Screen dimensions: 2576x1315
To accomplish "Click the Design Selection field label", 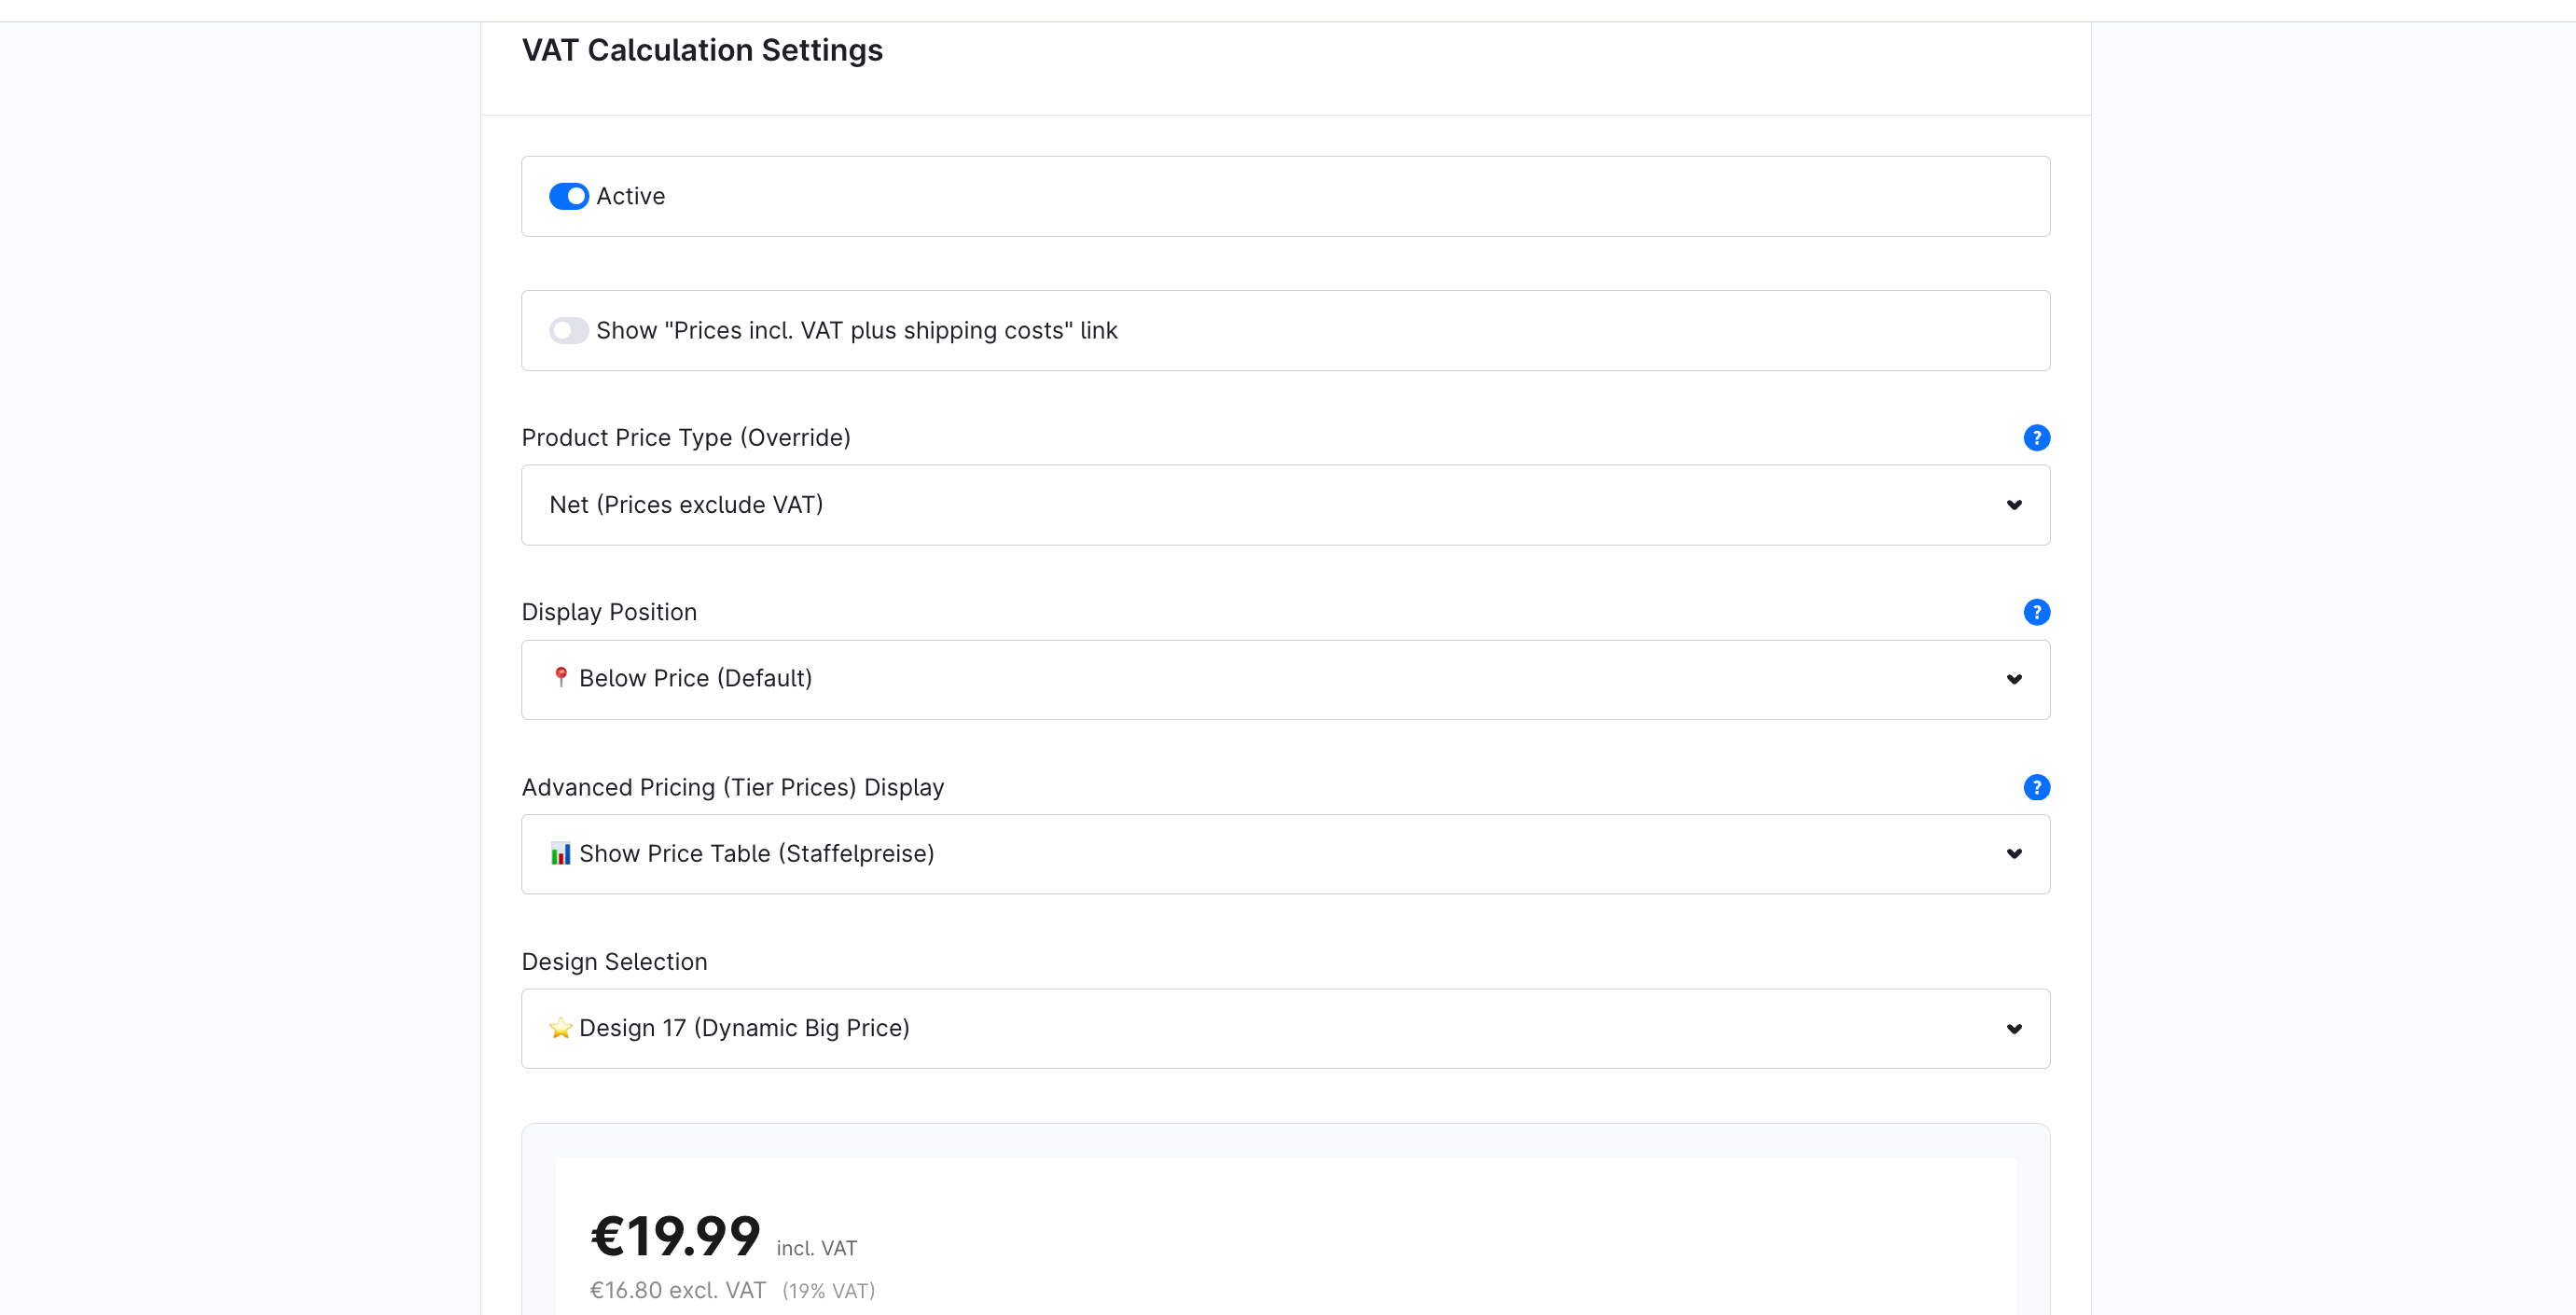I will click(x=614, y=962).
